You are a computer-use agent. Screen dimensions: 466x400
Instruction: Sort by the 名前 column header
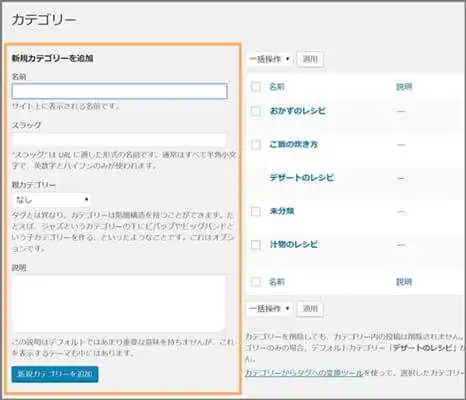coord(277,87)
